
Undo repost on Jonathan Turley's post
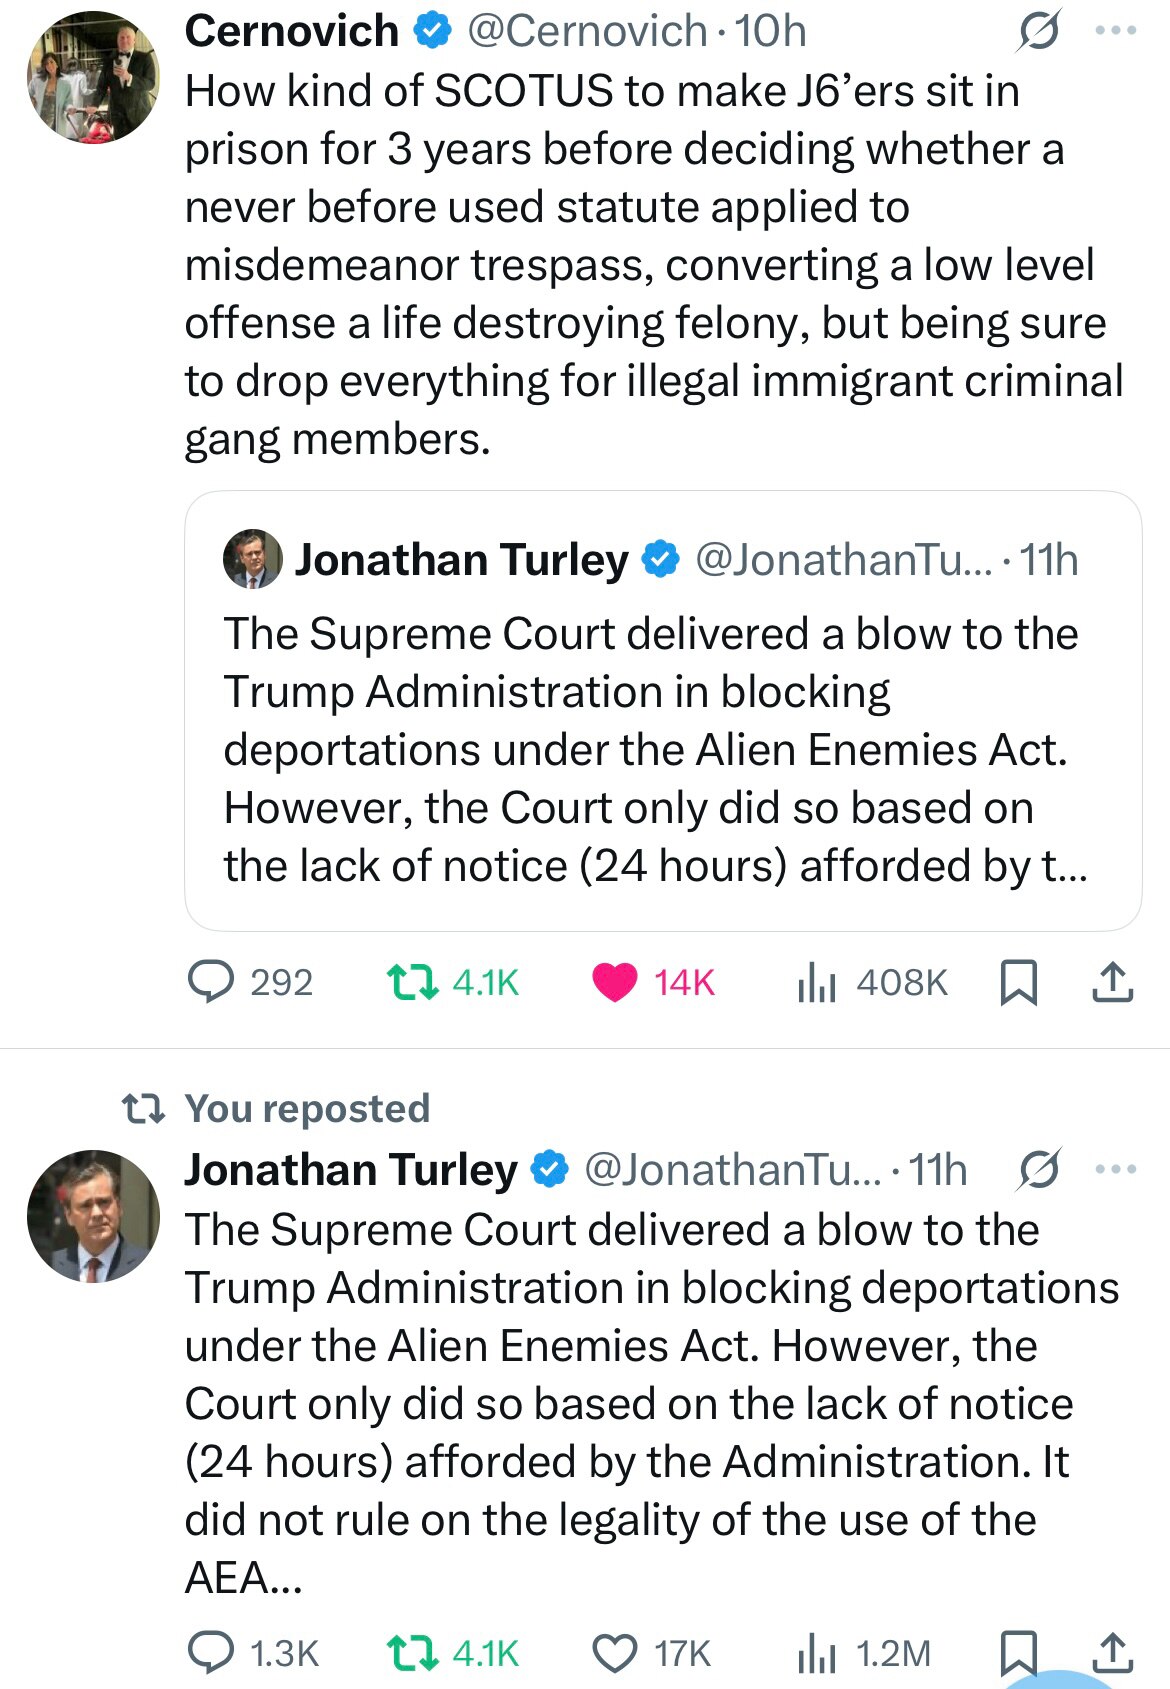coord(412,1653)
